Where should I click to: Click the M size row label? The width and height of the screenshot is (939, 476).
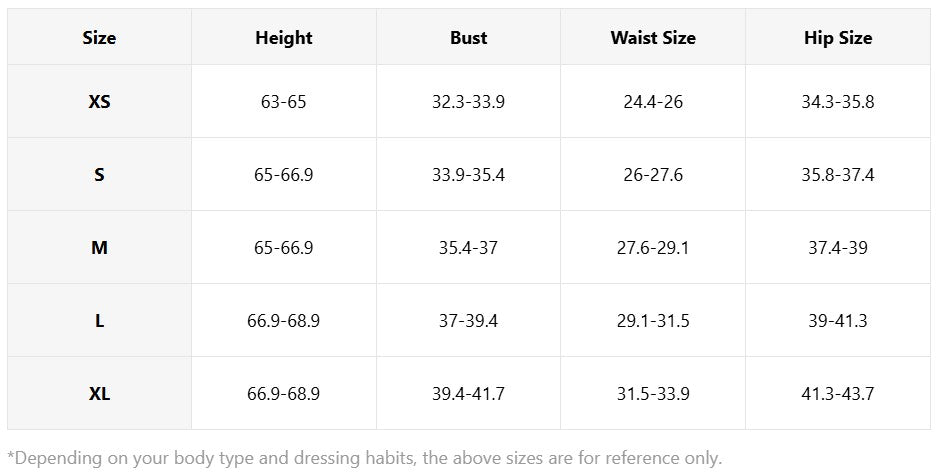pos(99,248)
